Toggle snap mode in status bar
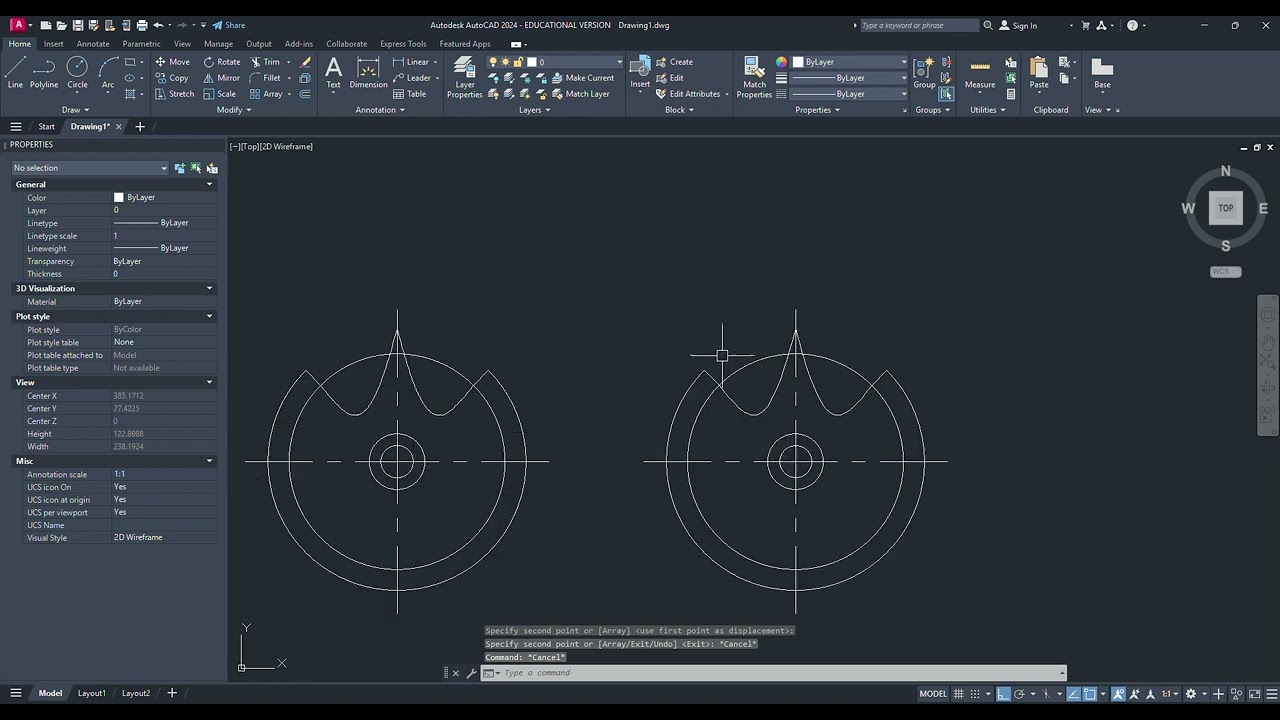This screenshot has height=720, width=1280. [975, 693]
